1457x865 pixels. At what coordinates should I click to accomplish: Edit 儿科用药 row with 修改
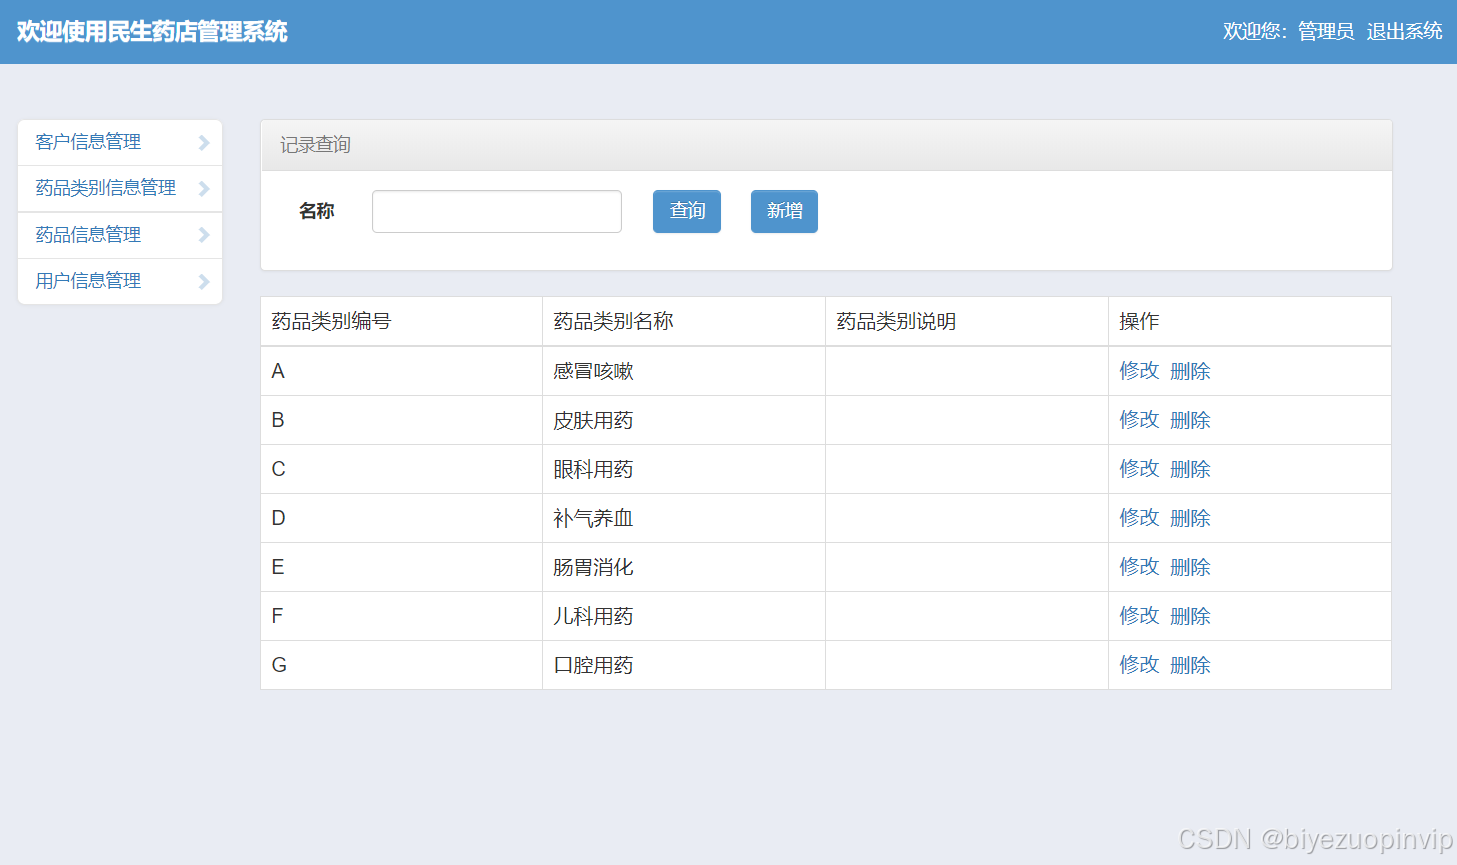point(1139,616)
